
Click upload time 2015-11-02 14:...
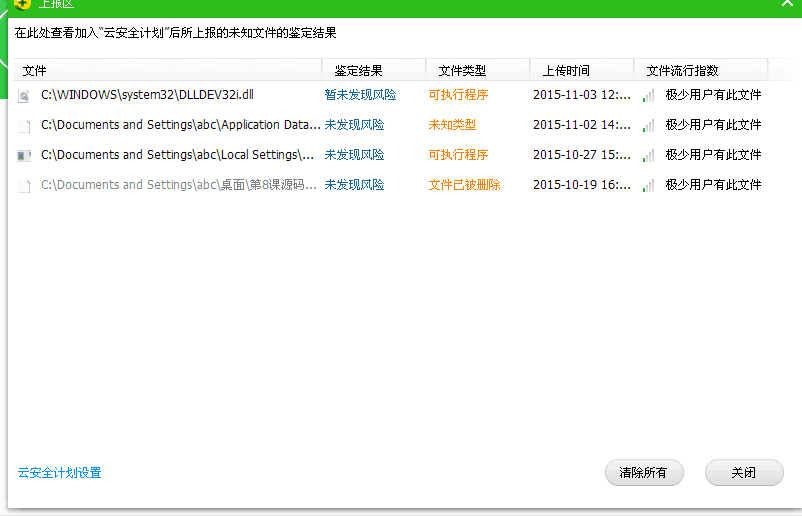[582, 125]
